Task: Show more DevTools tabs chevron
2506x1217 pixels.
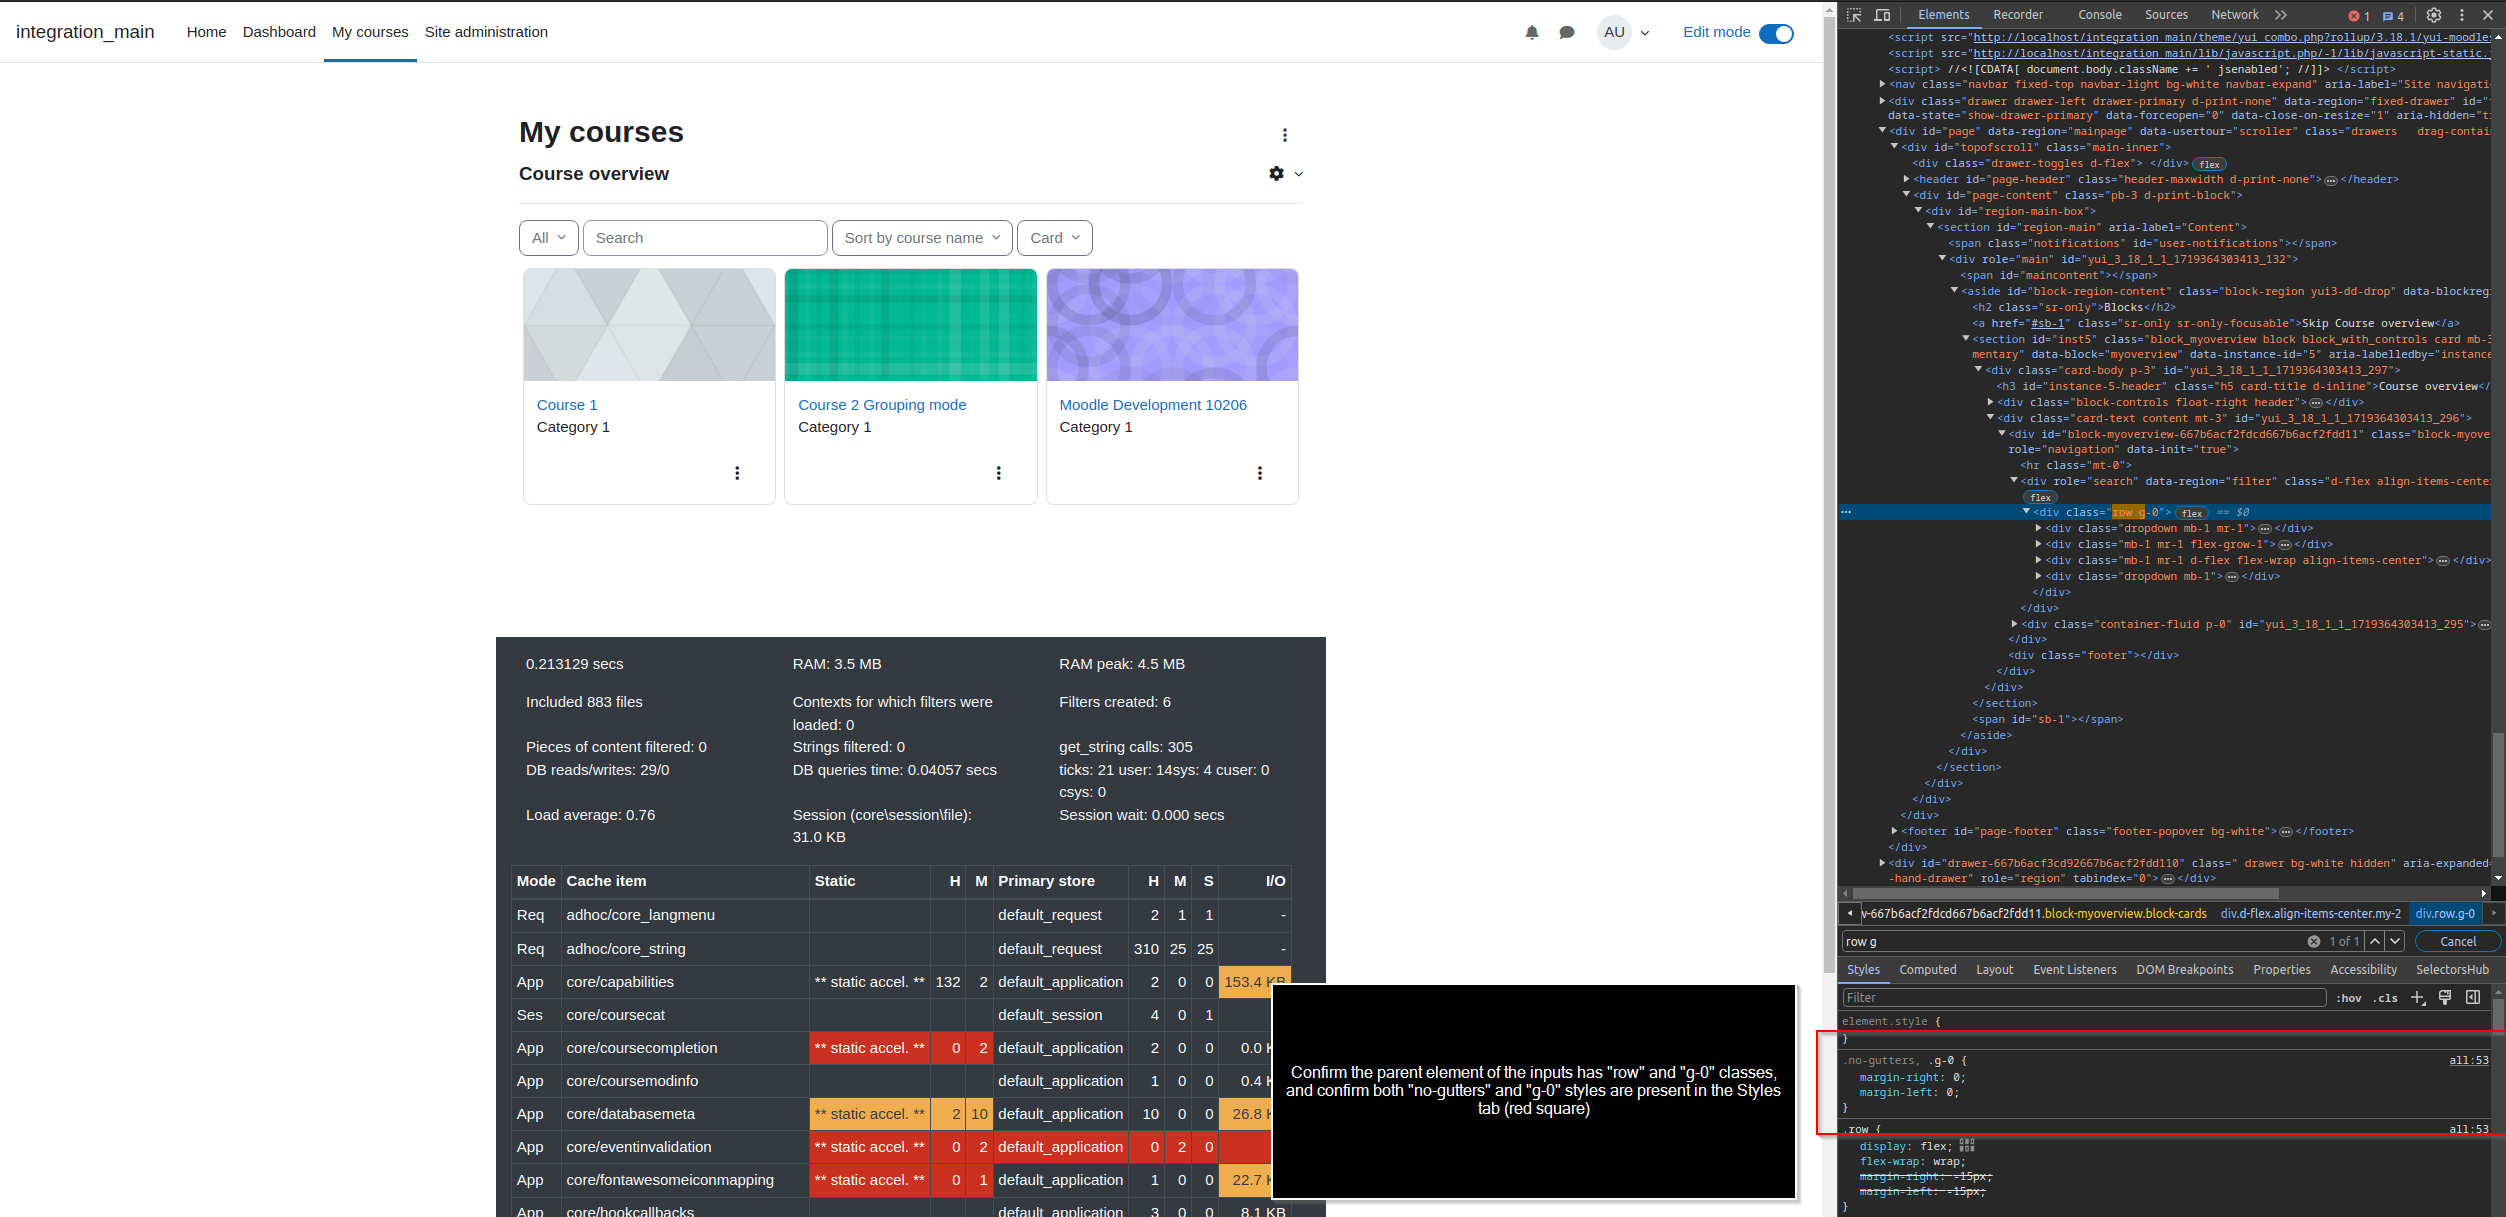Action: [x=2281, y=15]
